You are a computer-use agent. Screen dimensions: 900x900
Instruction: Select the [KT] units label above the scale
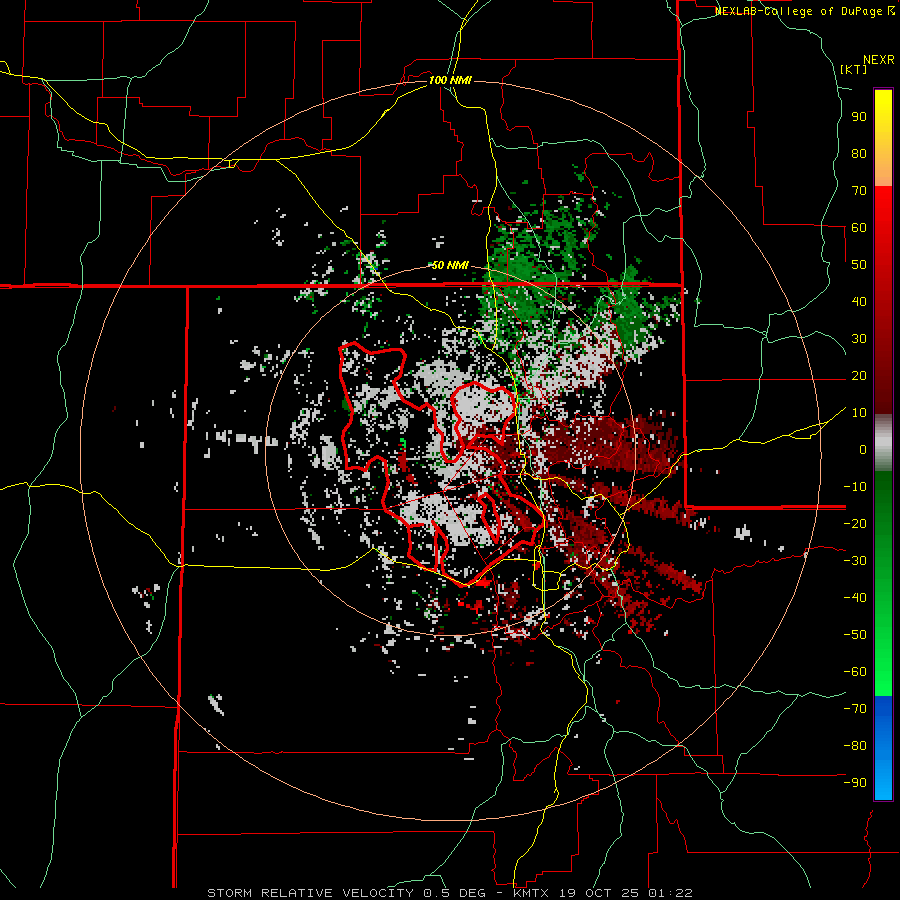[854, 69]
